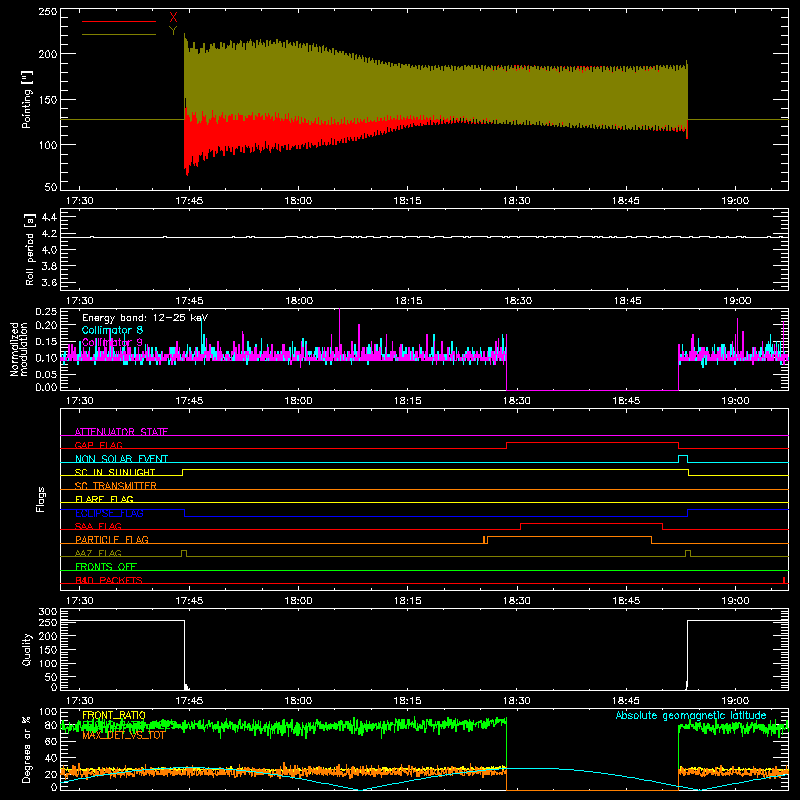The height and width of the screenshot is (800, 800).
Task: Click the Quality axis title
Action: (x=27, y=649)
